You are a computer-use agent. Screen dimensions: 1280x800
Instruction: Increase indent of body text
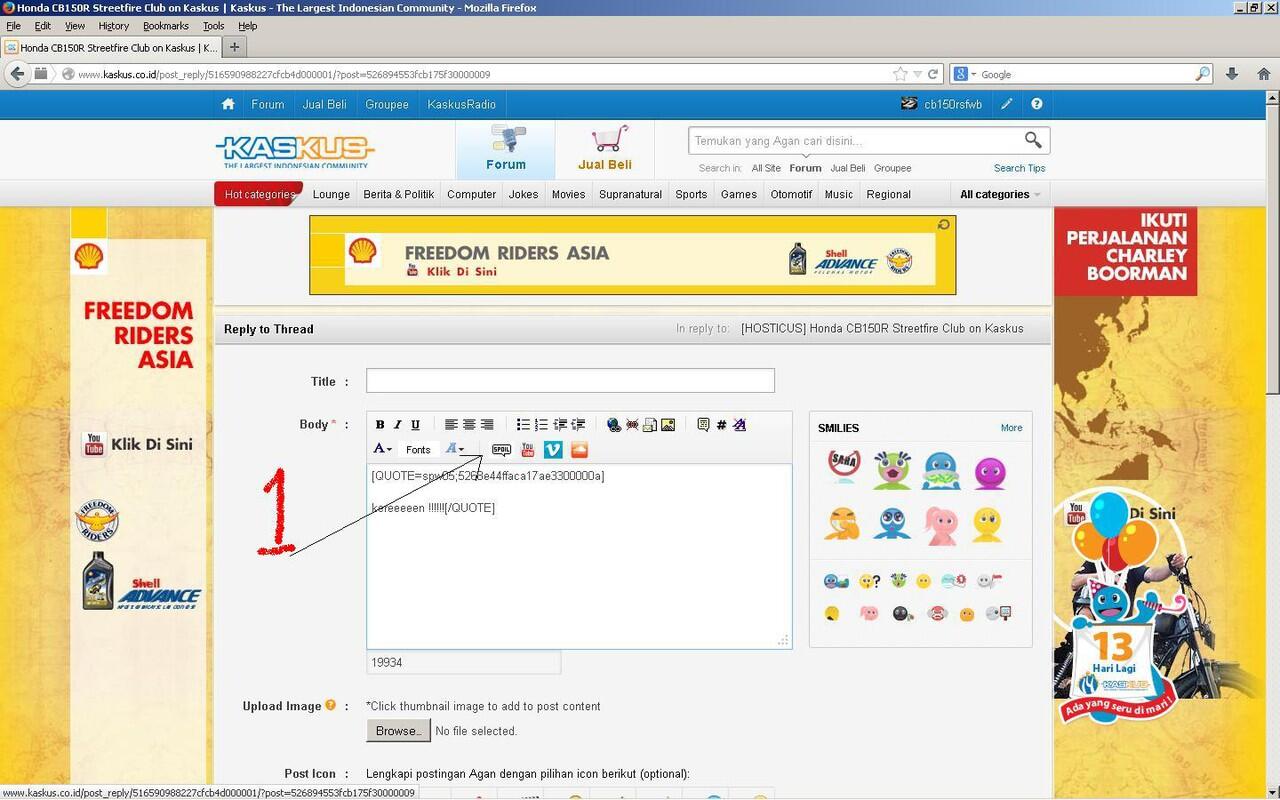[x=578, y=425]
